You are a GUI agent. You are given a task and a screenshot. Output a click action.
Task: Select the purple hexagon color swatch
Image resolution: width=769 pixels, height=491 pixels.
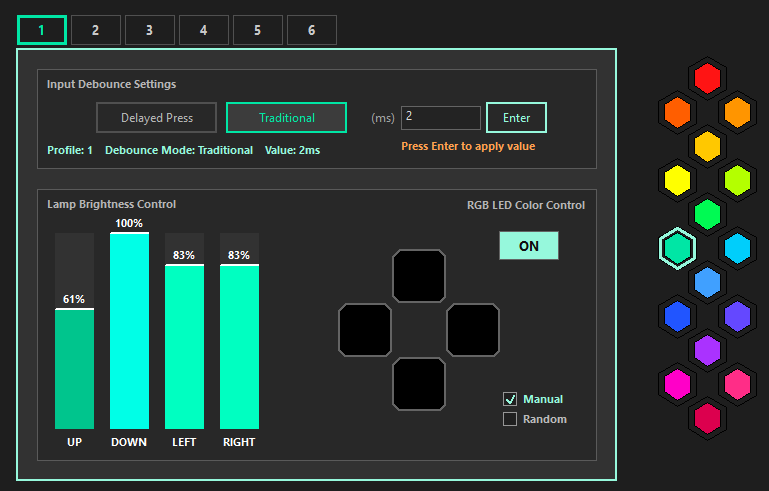coord(707,350)
